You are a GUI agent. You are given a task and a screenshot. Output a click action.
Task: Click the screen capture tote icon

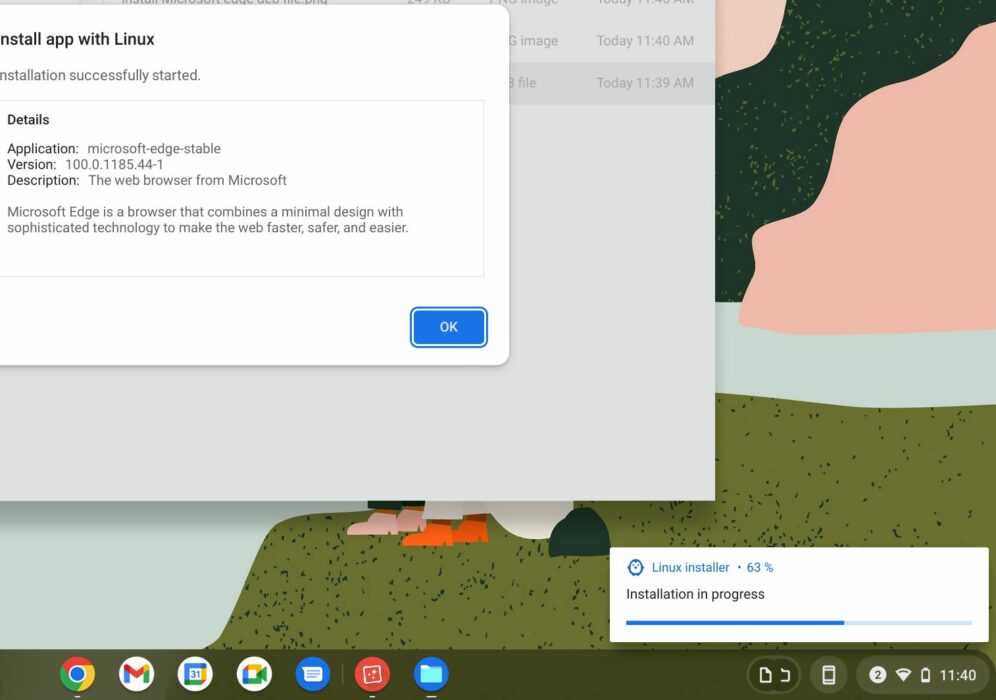point(774,674)
